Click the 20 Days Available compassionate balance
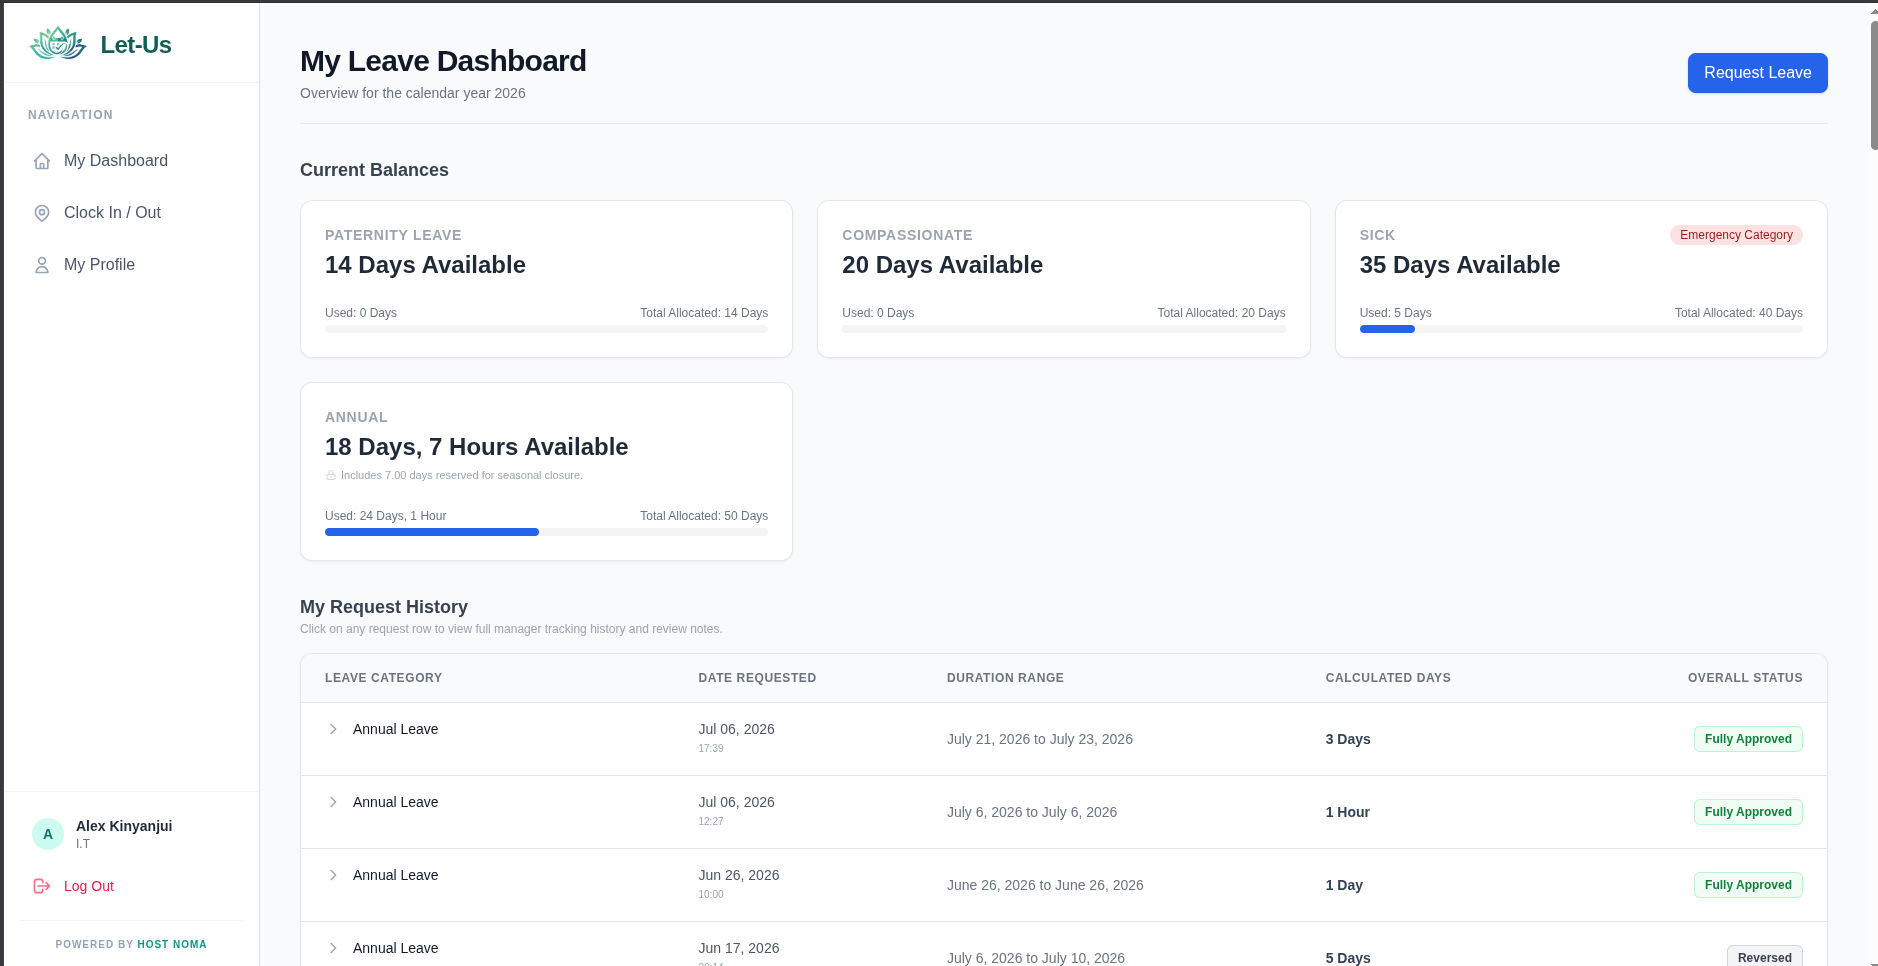1878x966 pixels. coord(942,265)
